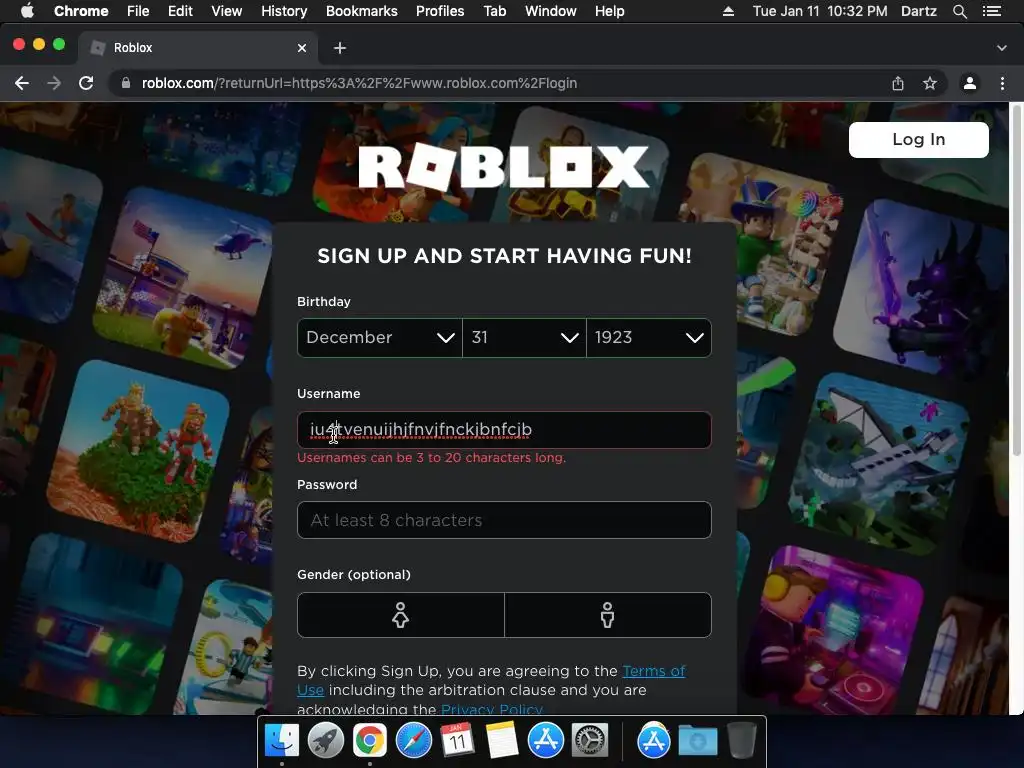Open the Help menu
This screenshot has width=1024, height=768.
pos(609,11)
